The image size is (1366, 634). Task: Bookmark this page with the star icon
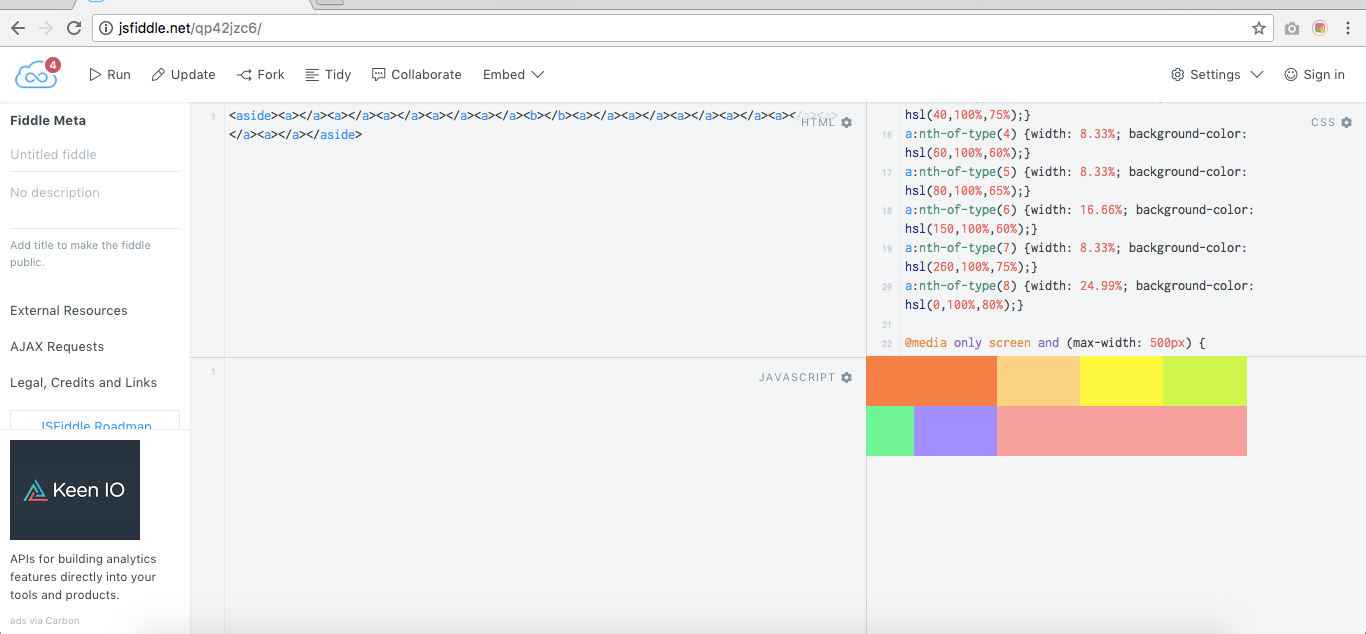(x=1259, y=27)
